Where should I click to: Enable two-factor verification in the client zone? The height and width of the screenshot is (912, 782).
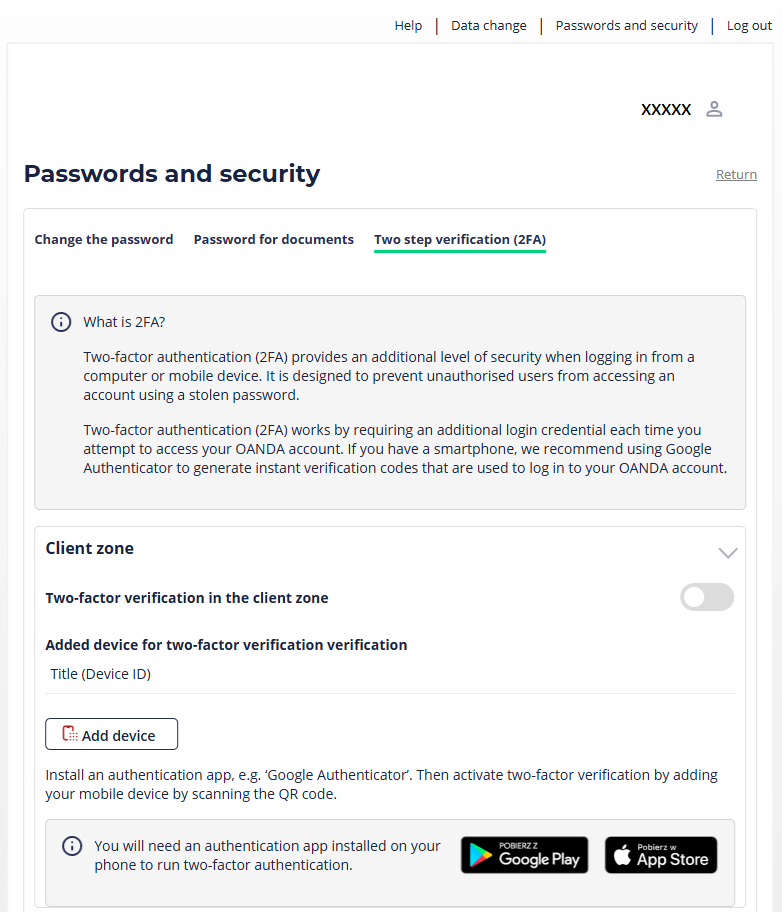tap(707, 597)
